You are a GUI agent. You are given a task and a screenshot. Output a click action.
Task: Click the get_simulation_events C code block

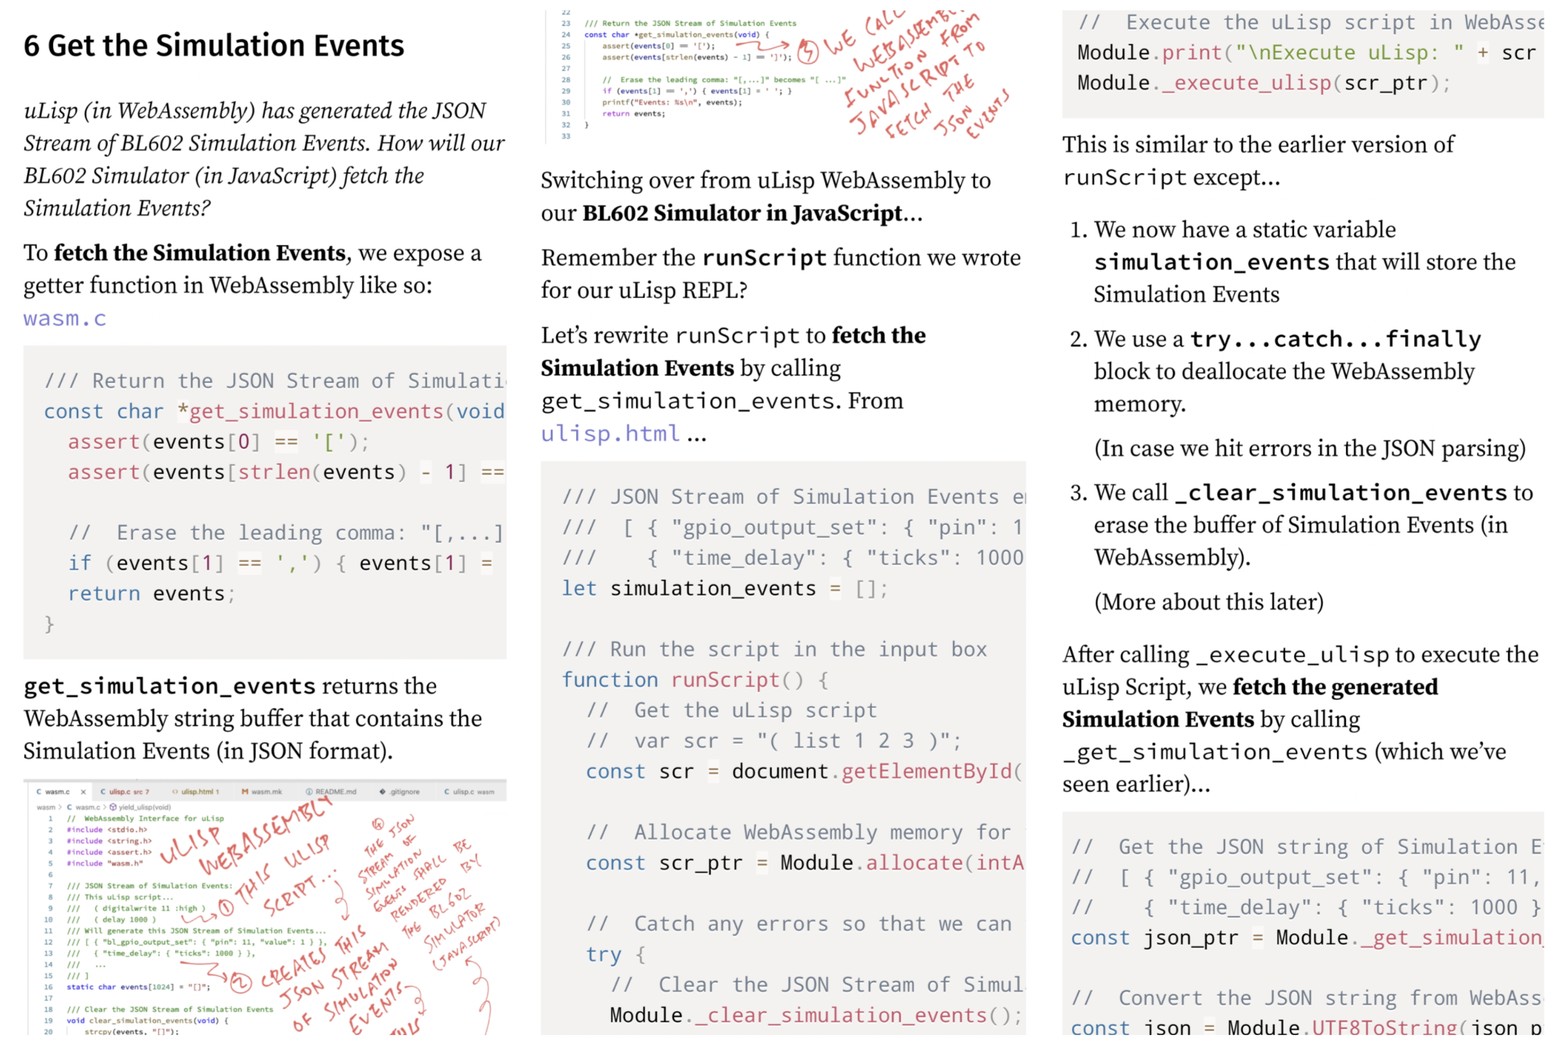265,502
